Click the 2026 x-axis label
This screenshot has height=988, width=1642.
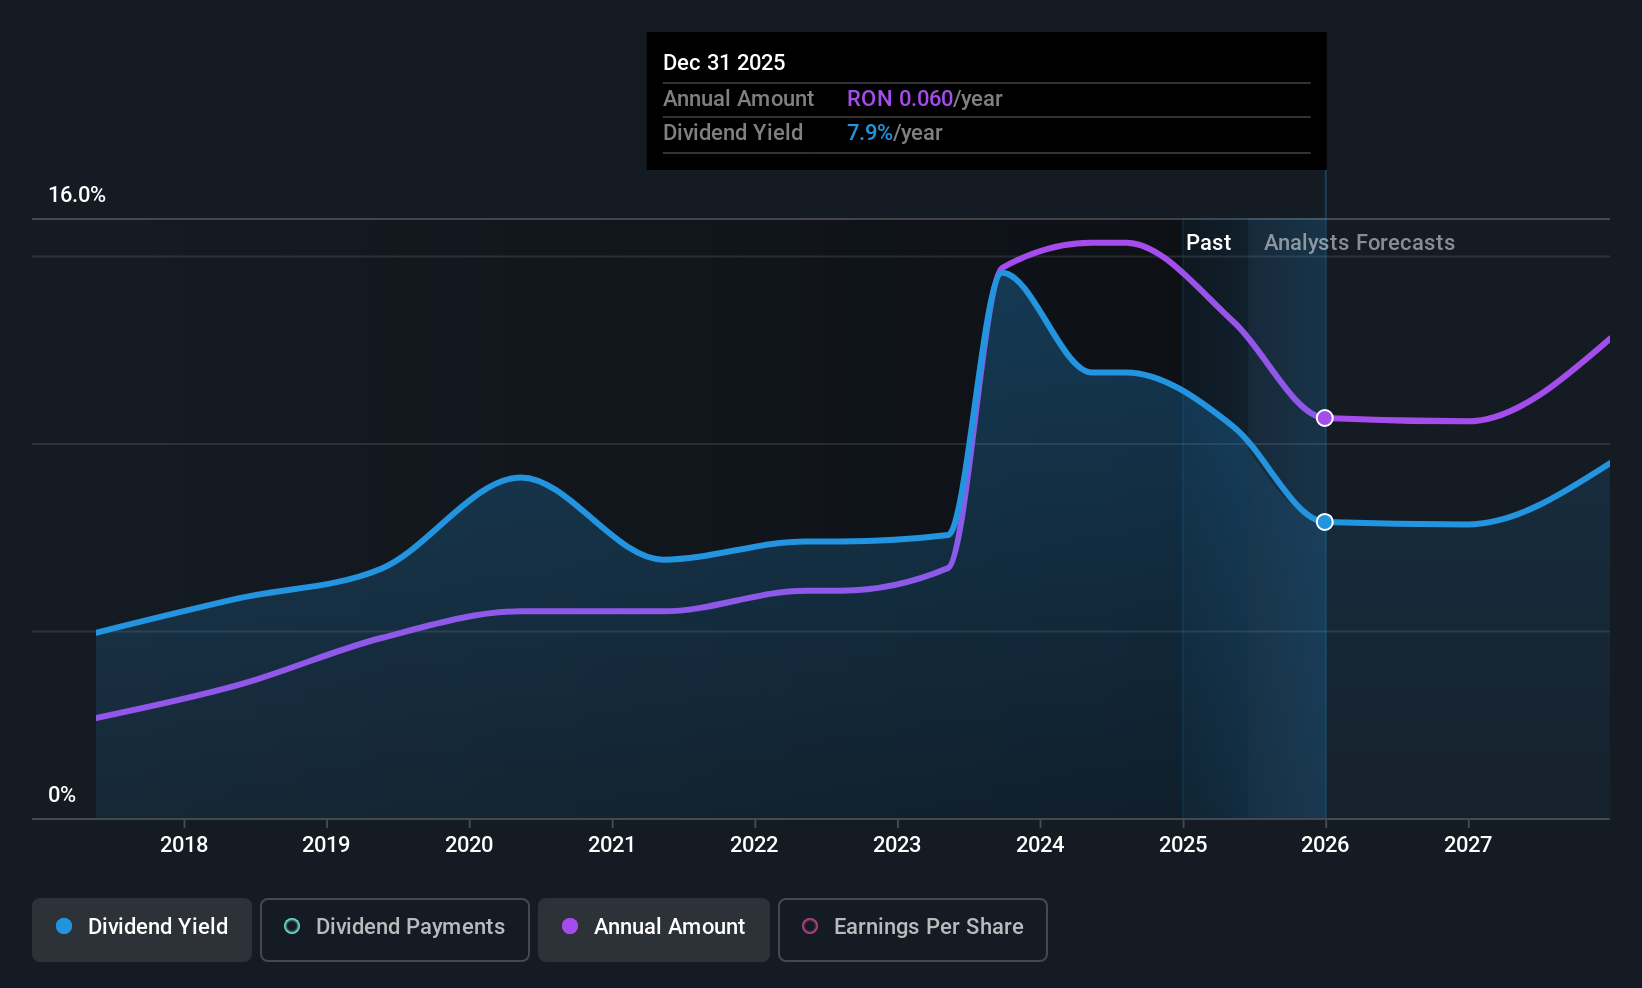[1325, 844]
